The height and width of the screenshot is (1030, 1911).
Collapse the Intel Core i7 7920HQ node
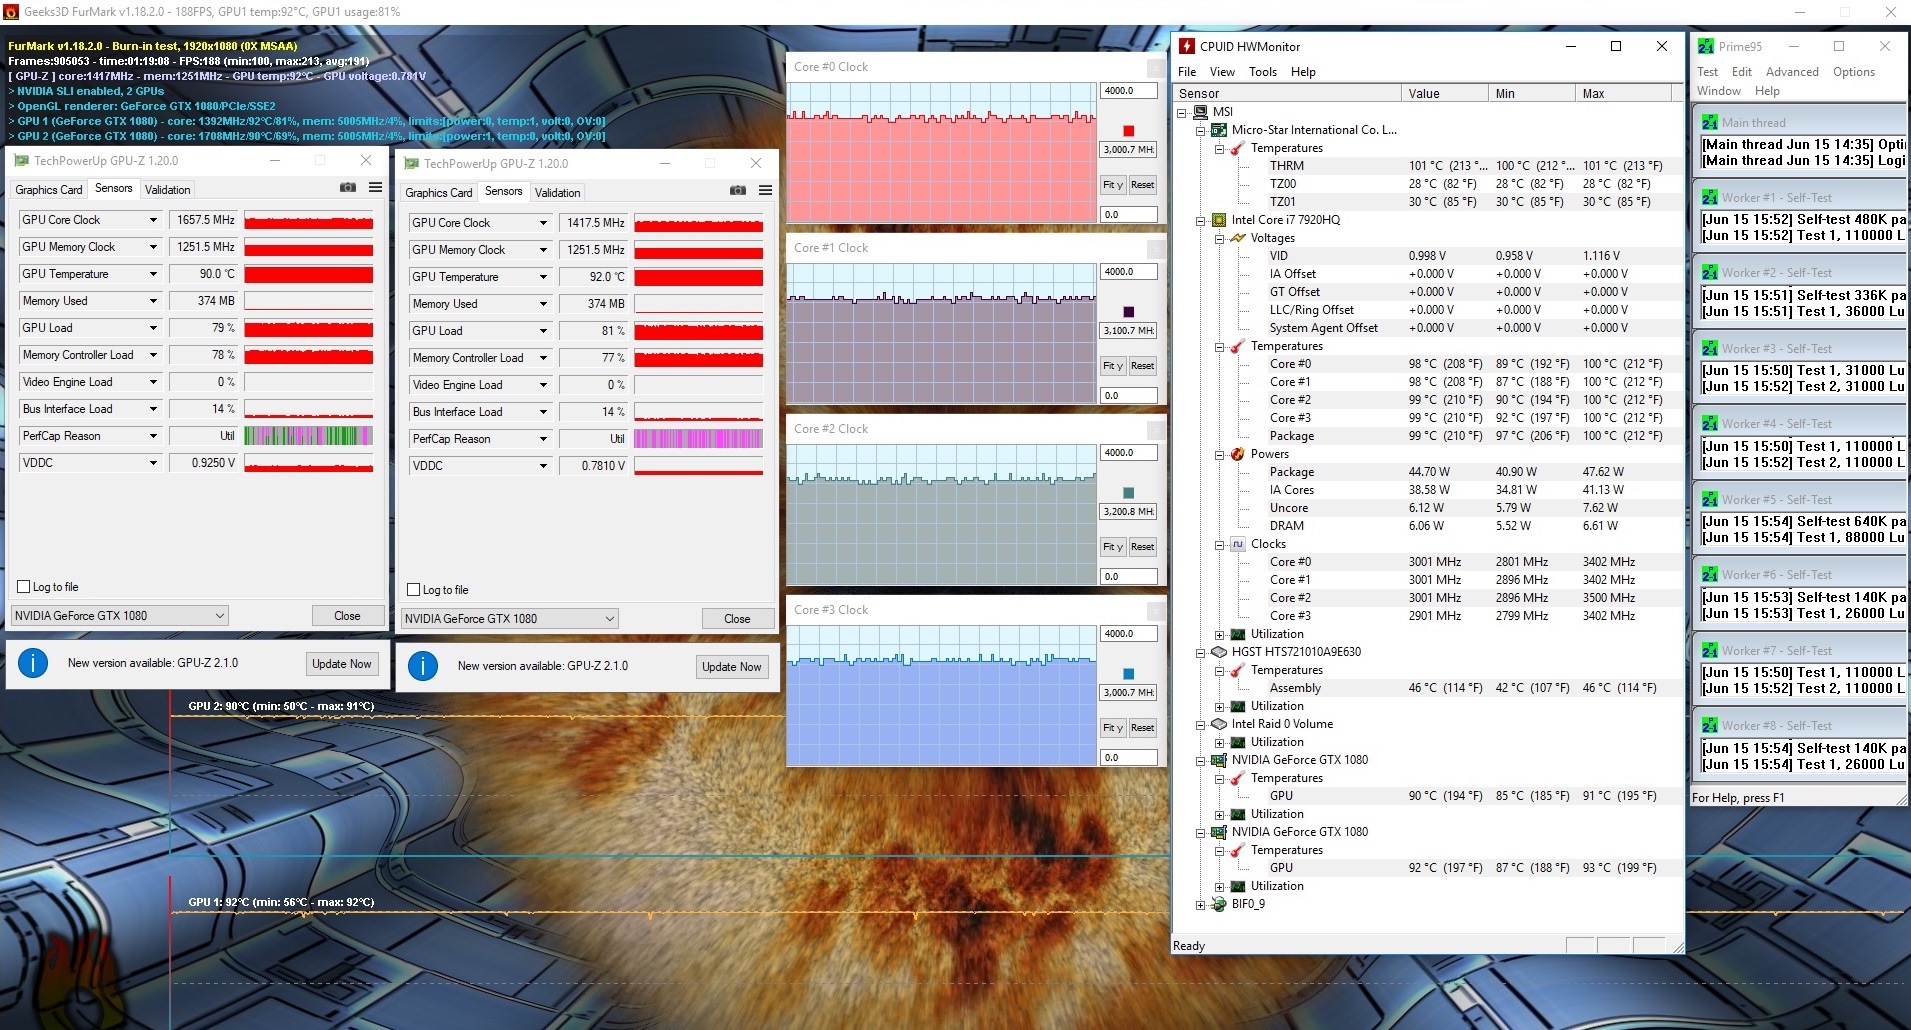[x=1201, y=220]
